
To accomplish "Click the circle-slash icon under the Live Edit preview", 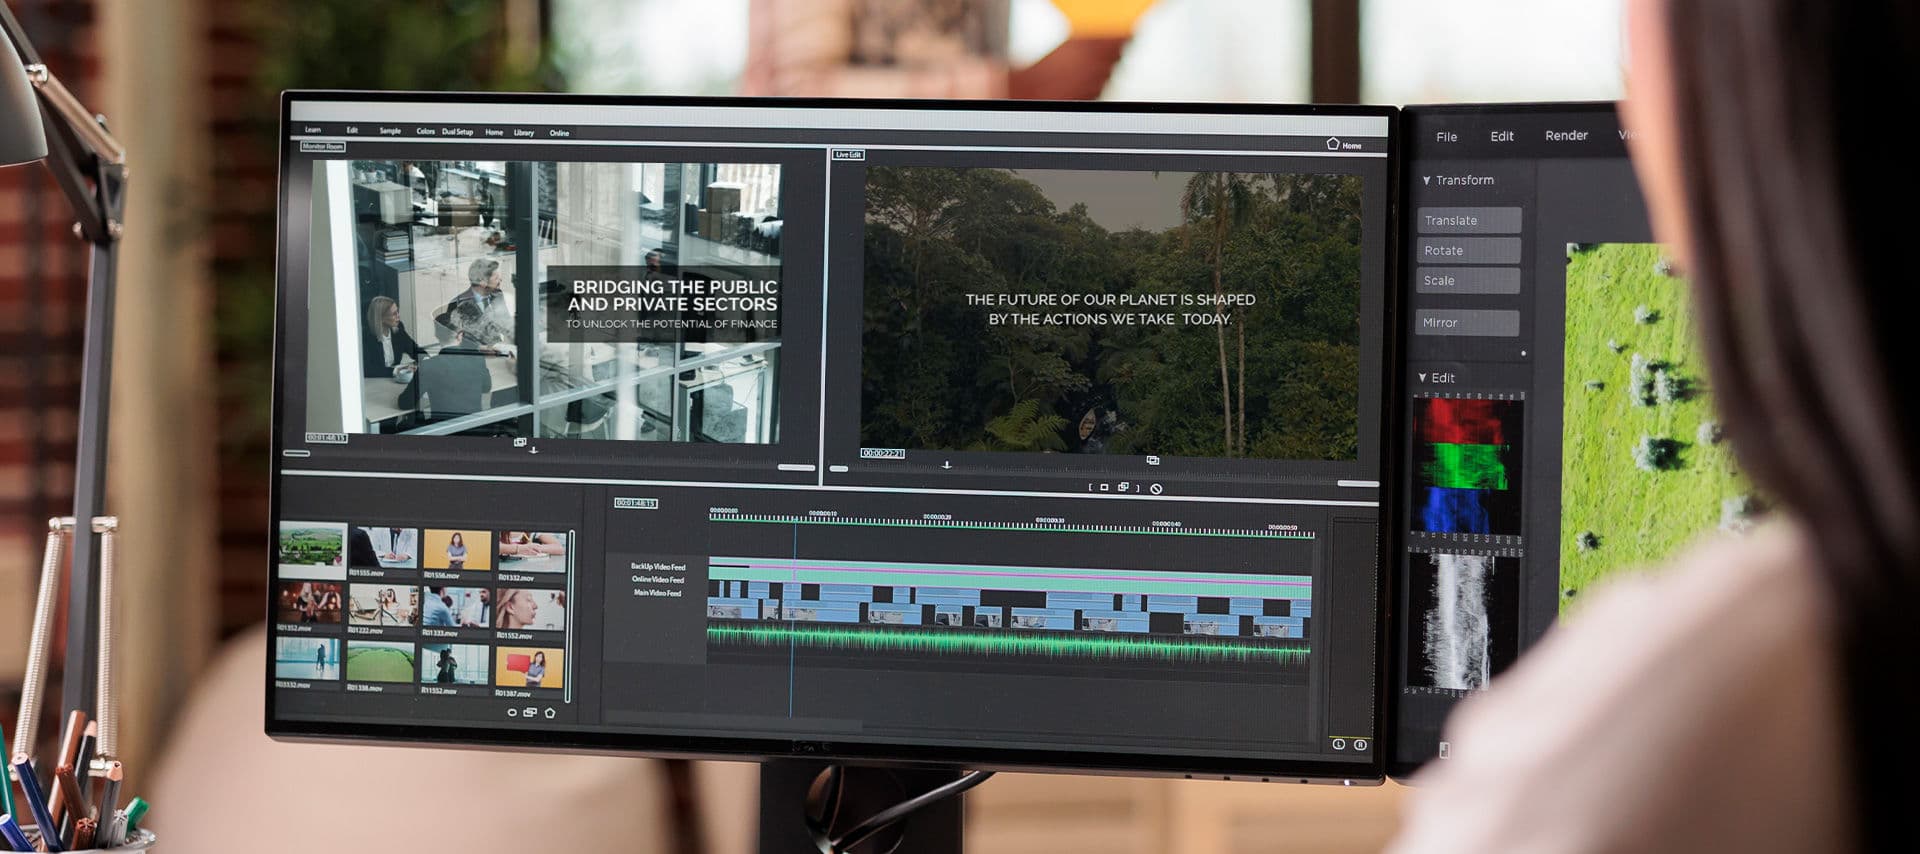I will pyautogui.click(x=1156, y=489).
